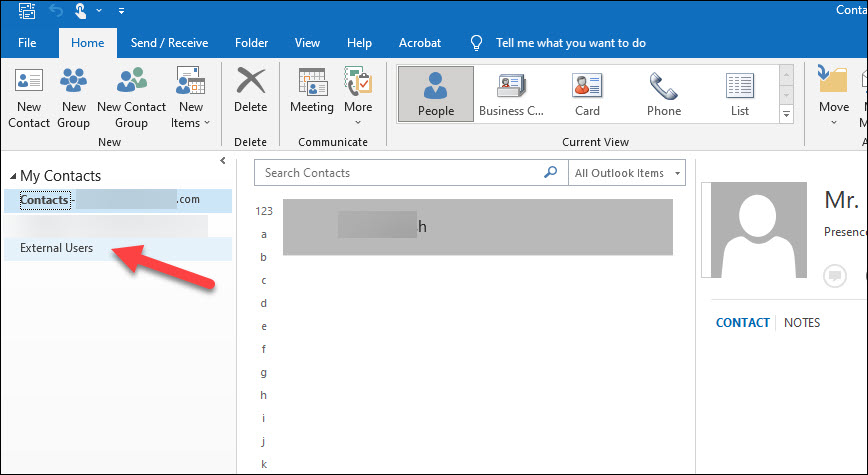Image resolution: width=868 pixels, height=475 pixels.
Task: Click the search magnifier icon
Action: tap(550, 172)
